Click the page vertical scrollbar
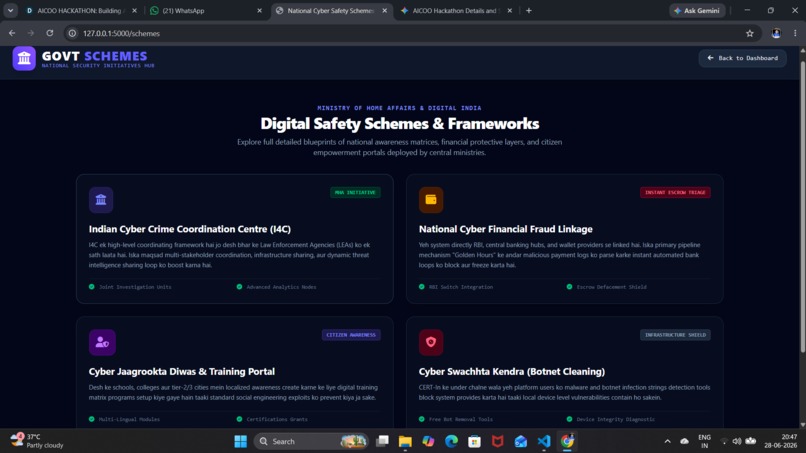This screenshot has width=806, height=453. (x=802, y=206)
